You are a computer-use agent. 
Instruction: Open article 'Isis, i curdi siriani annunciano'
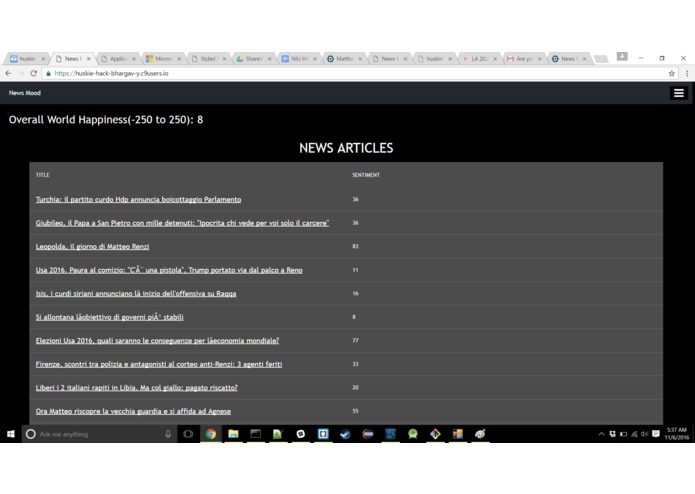point(136,293)
